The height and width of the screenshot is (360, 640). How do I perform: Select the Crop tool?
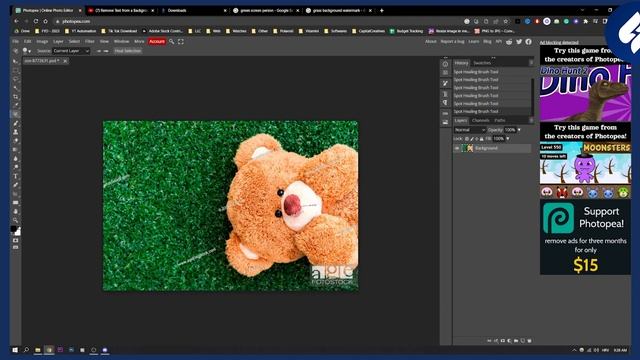click(x=16, y=97)
